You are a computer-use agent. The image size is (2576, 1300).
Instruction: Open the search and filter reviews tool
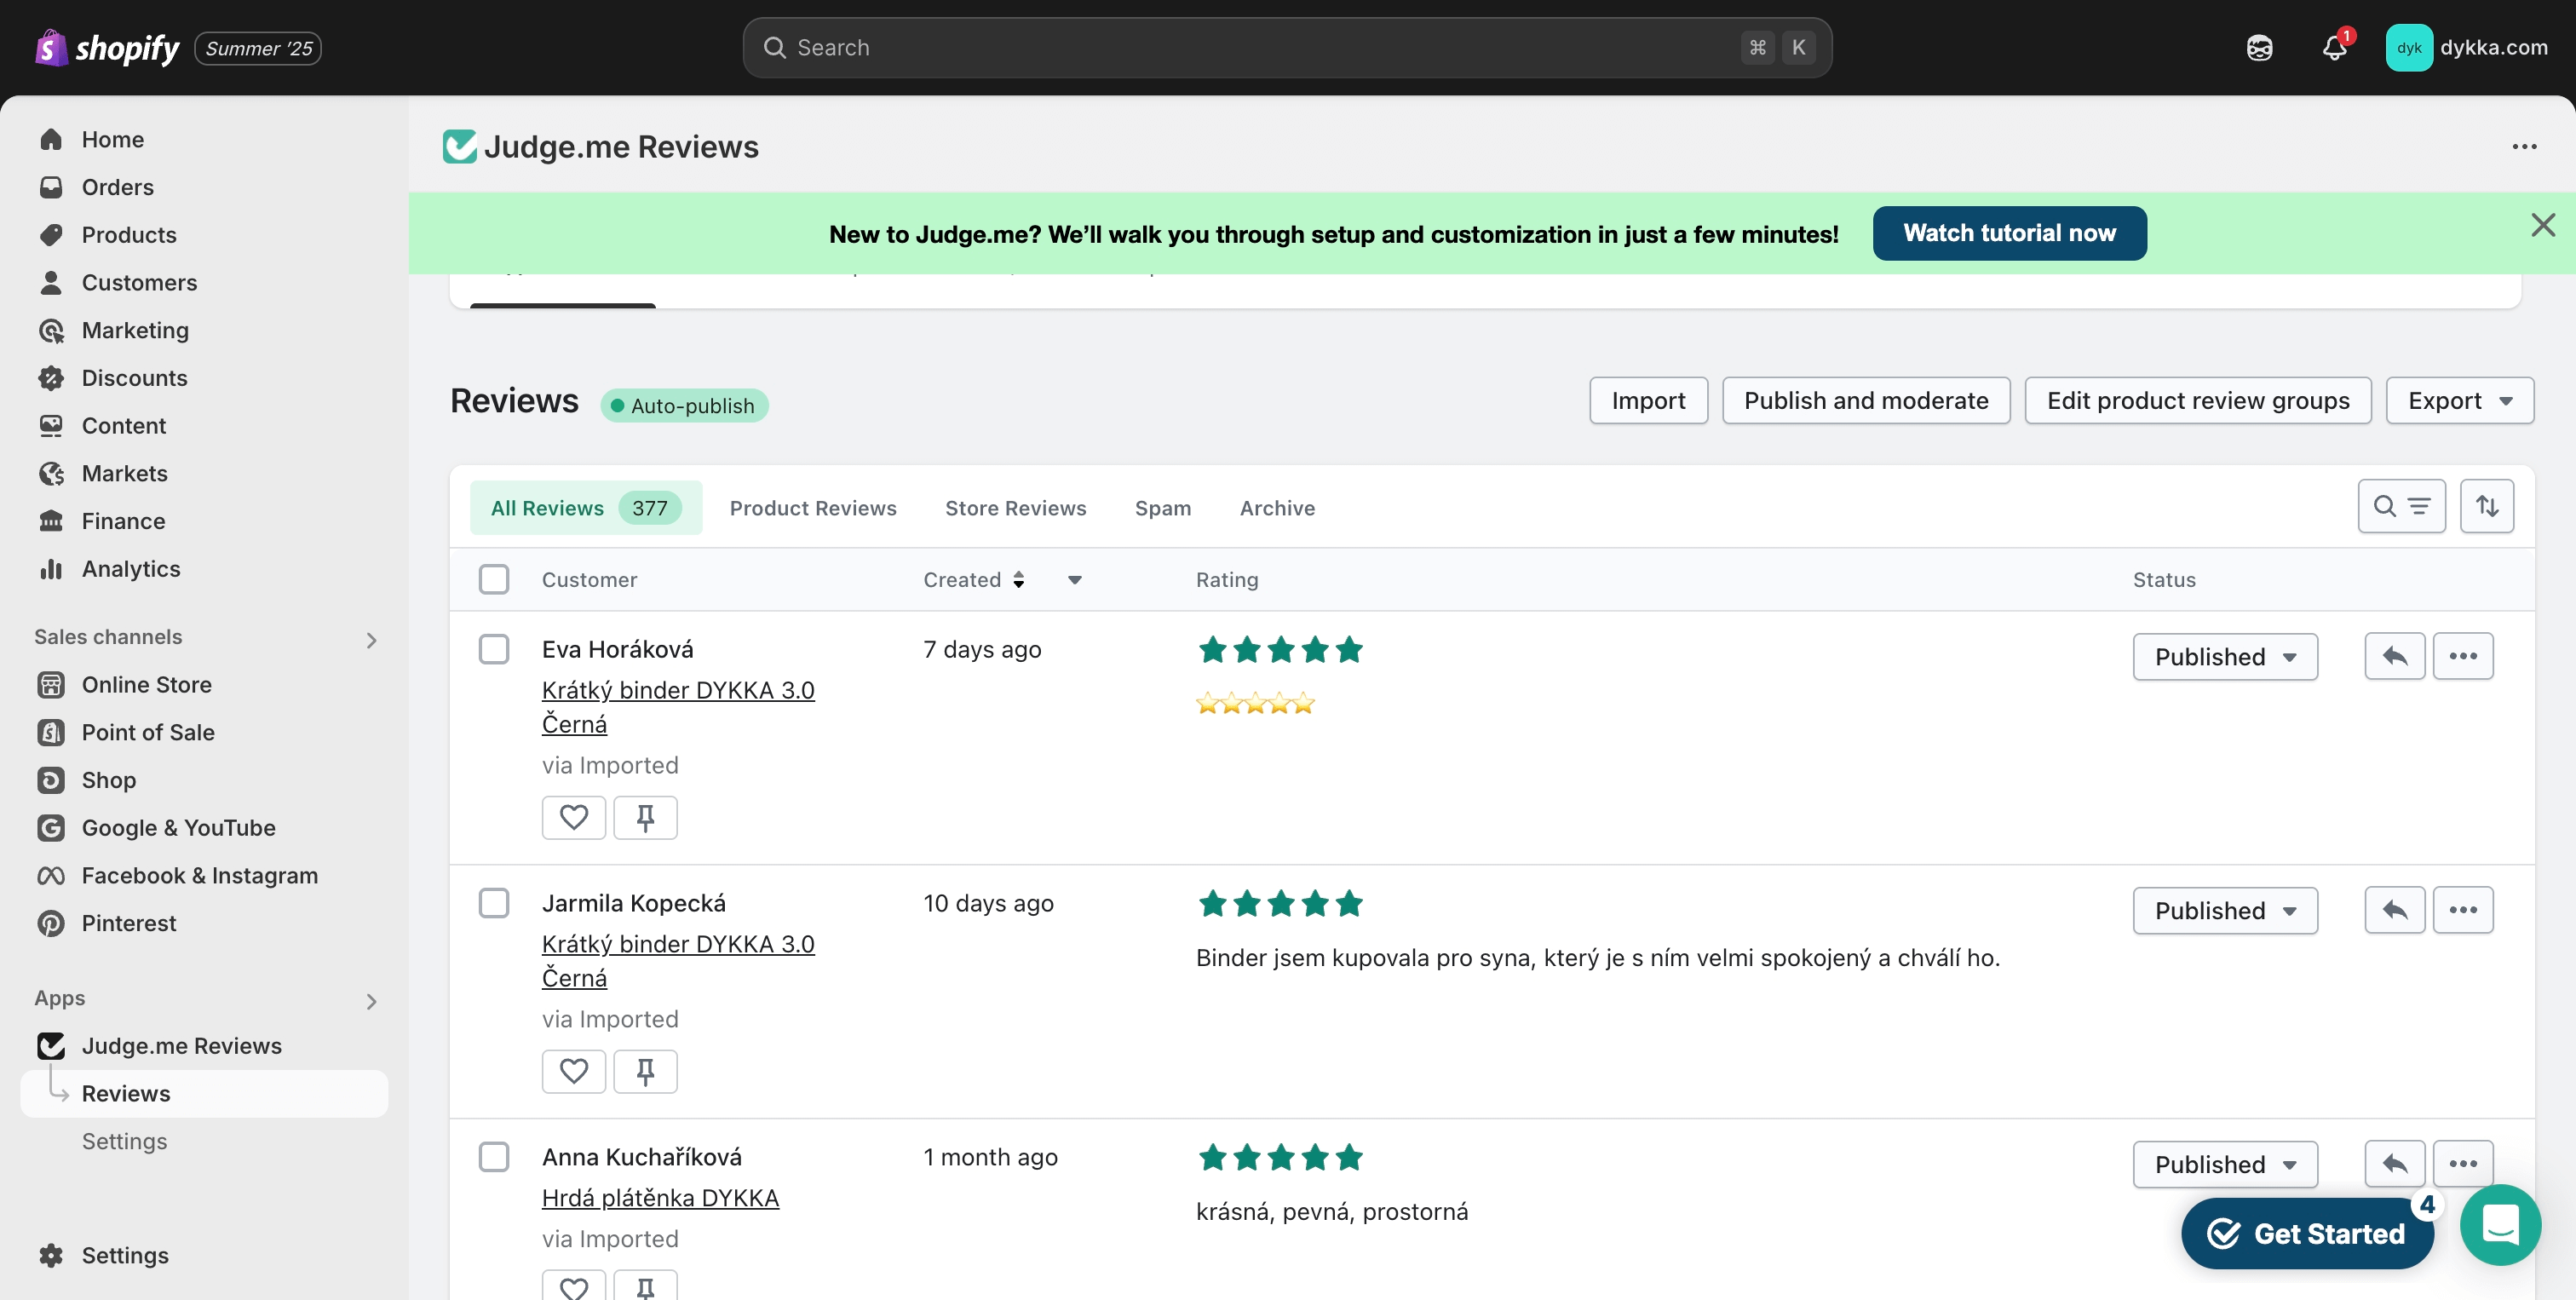[x=2401, y=506]
